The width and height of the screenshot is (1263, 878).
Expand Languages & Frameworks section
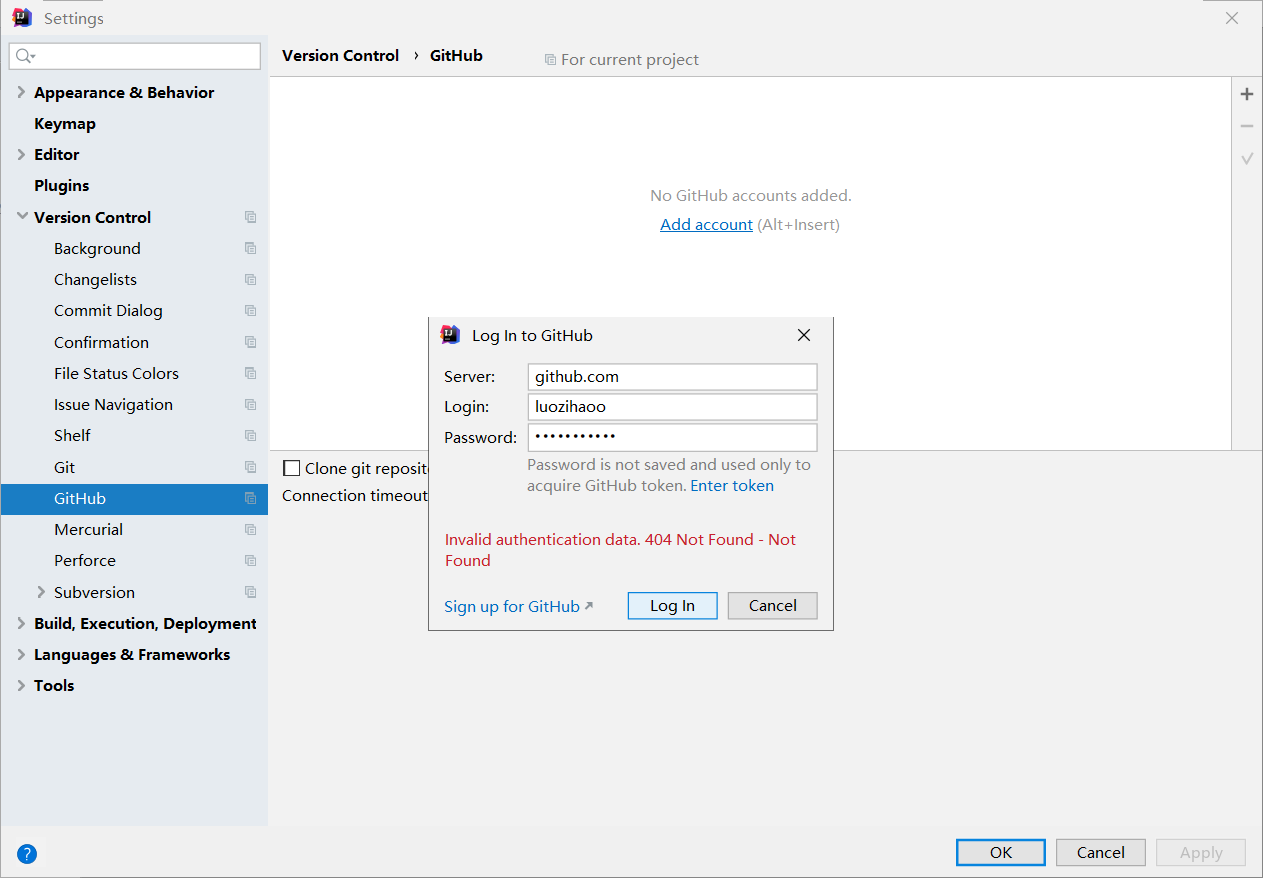[x=21, y=654]
